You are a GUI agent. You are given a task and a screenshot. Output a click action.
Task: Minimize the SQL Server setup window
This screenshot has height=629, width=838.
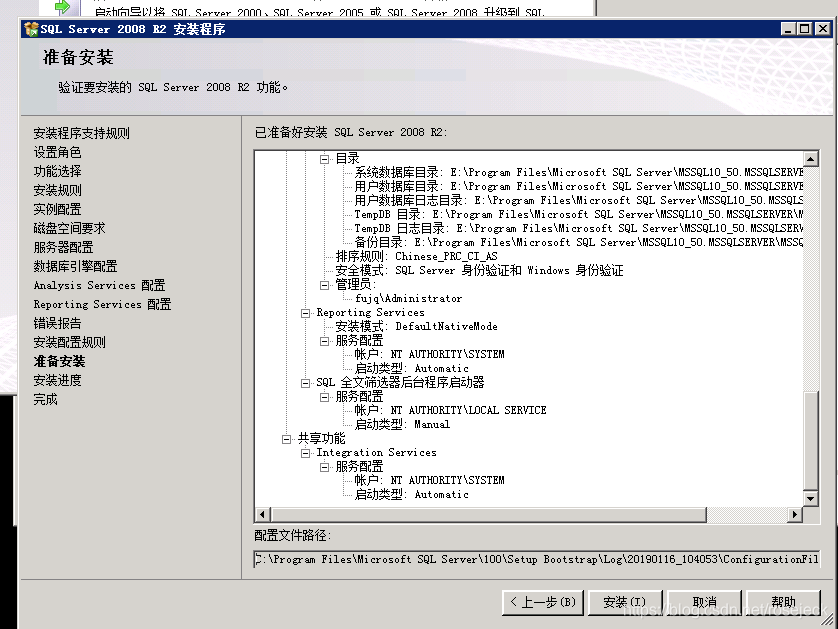[x=788, y=29]
